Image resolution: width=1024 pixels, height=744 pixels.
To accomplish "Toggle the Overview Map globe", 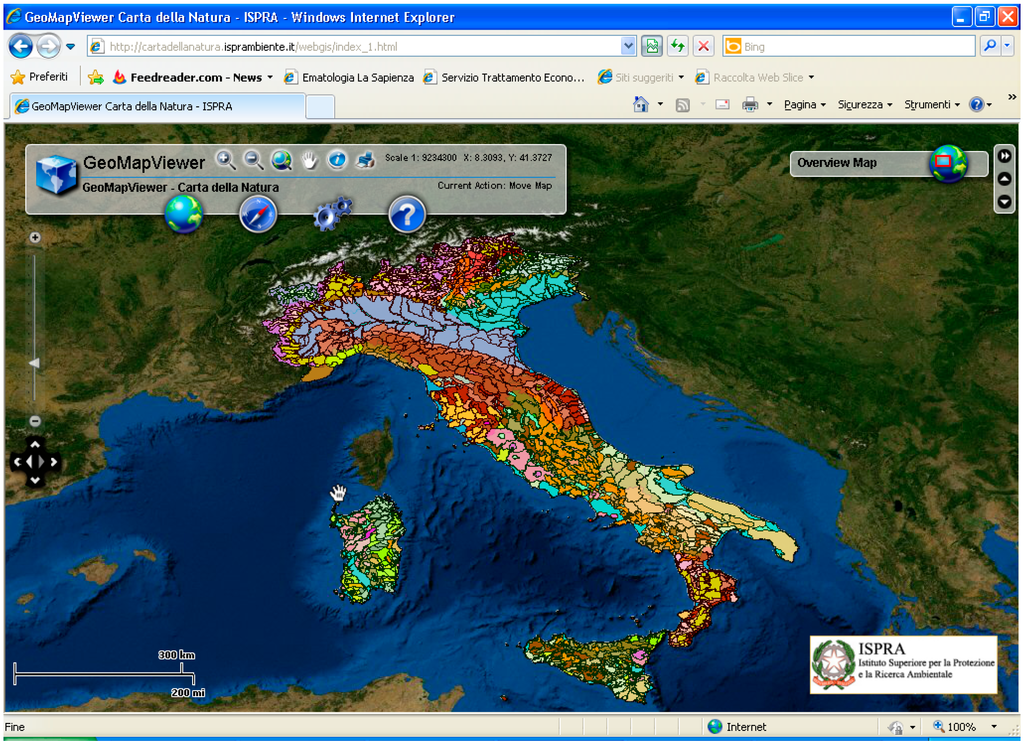I will pos(947,163).
